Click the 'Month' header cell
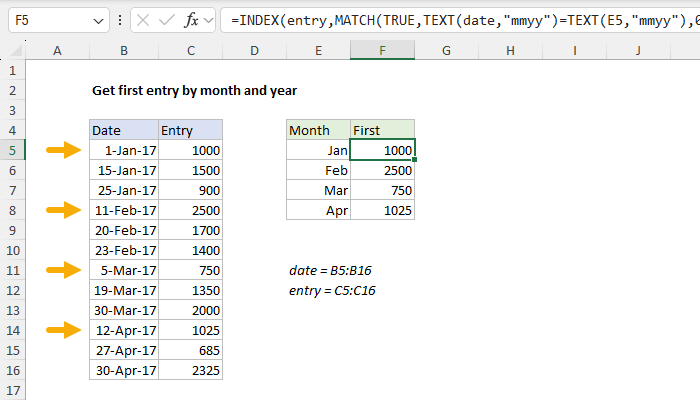The height and width of the screenshot is (400, 700). (x=318, y=130)
